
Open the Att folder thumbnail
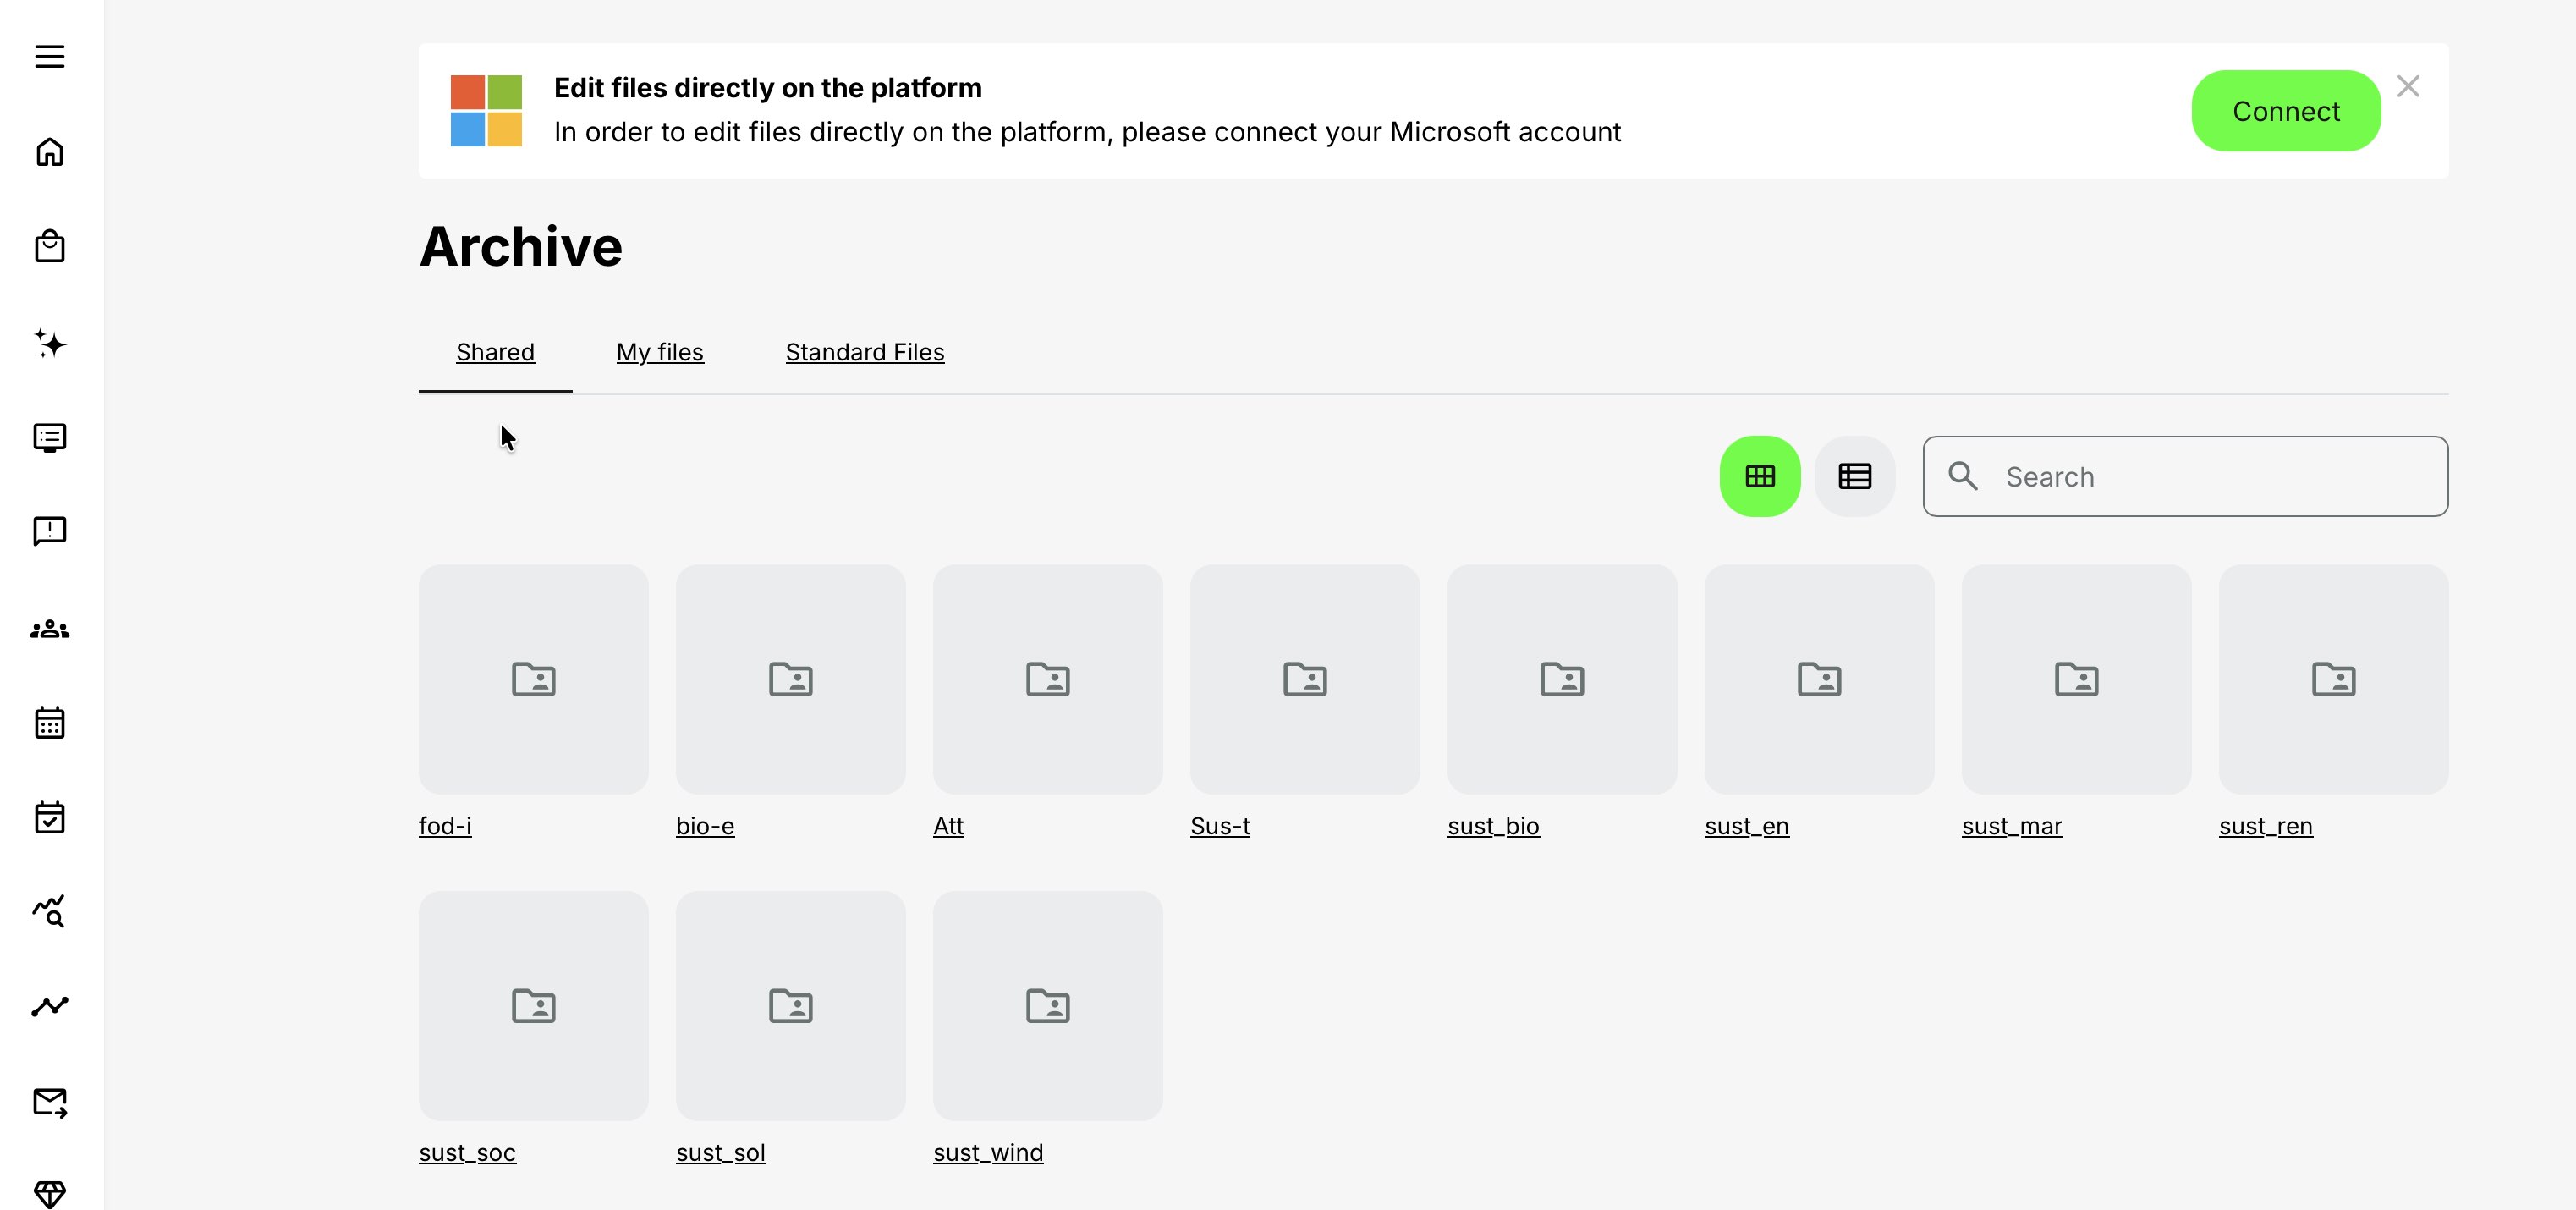pyautogui.click(x=1048, y=680)
